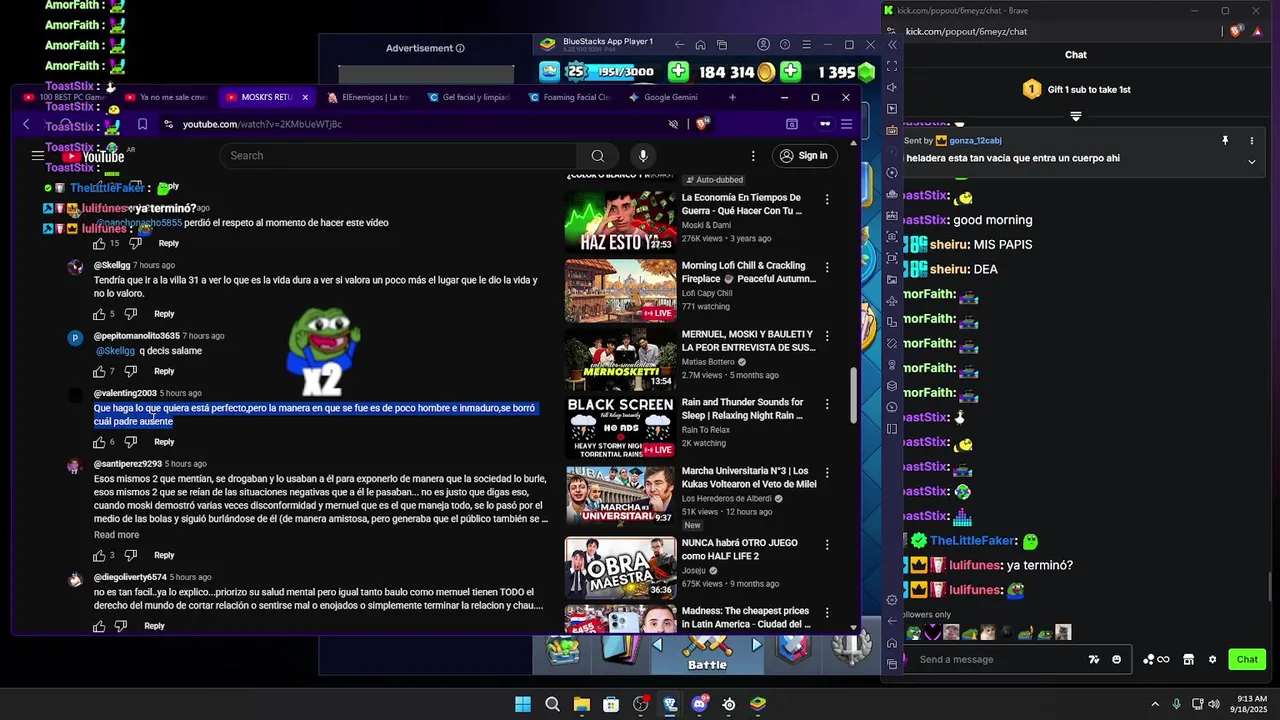Expand the santiperez9293 comment with Read more
Viewport: 1280px width, 720px height.
(x=116, y=535)
